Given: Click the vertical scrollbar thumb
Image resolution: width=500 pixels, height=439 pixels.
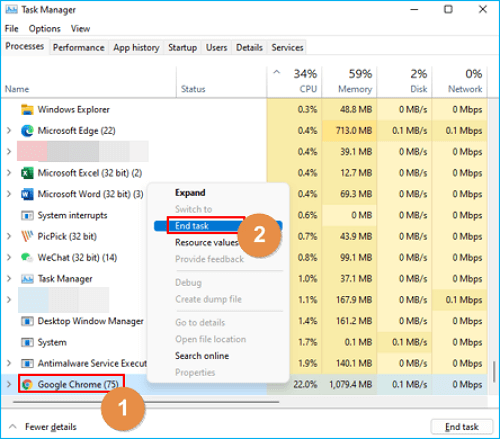Looking at the screenshot, I should click(x=494, y=371).
